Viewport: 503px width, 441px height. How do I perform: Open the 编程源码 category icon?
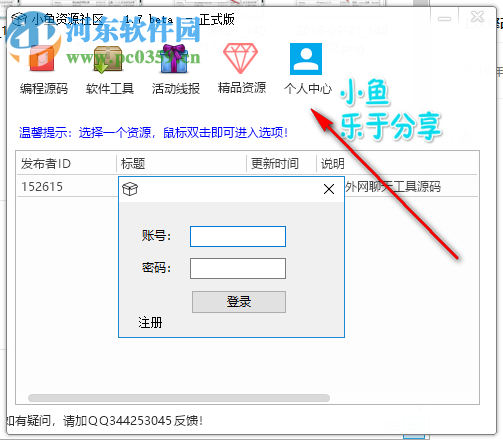[x=42, y=59]
